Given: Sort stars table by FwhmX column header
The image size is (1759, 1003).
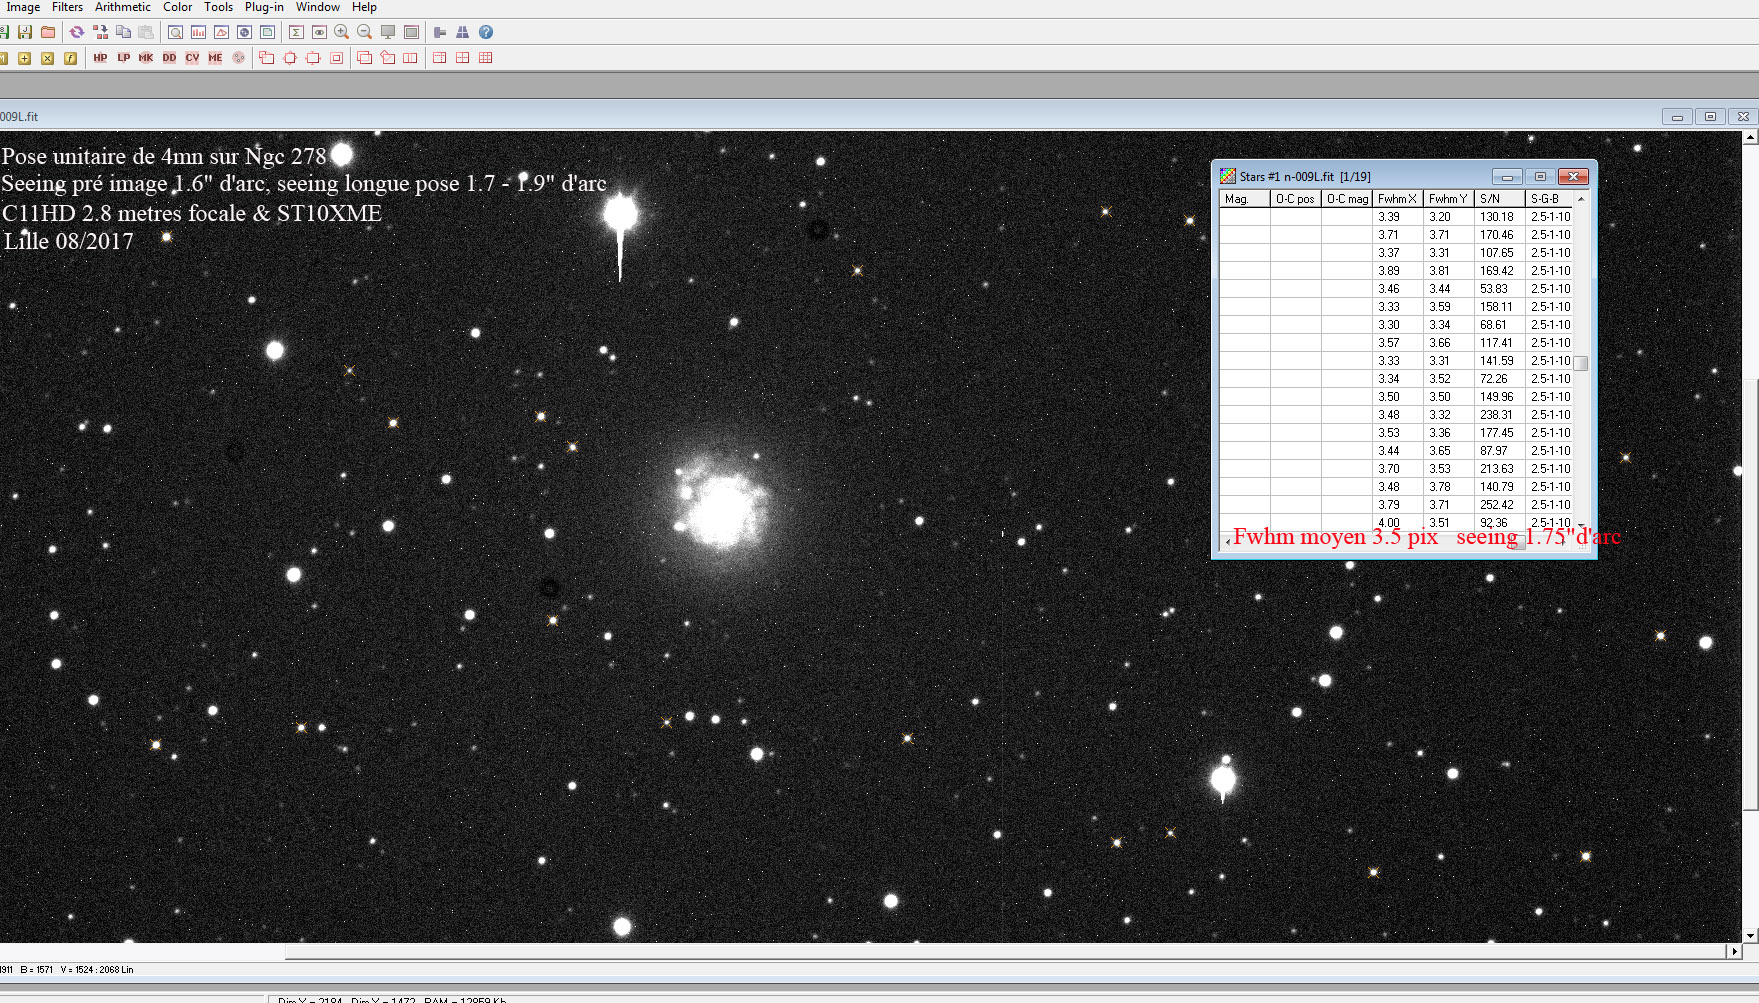Looking at the screenshot, I should click(1397, 199).
